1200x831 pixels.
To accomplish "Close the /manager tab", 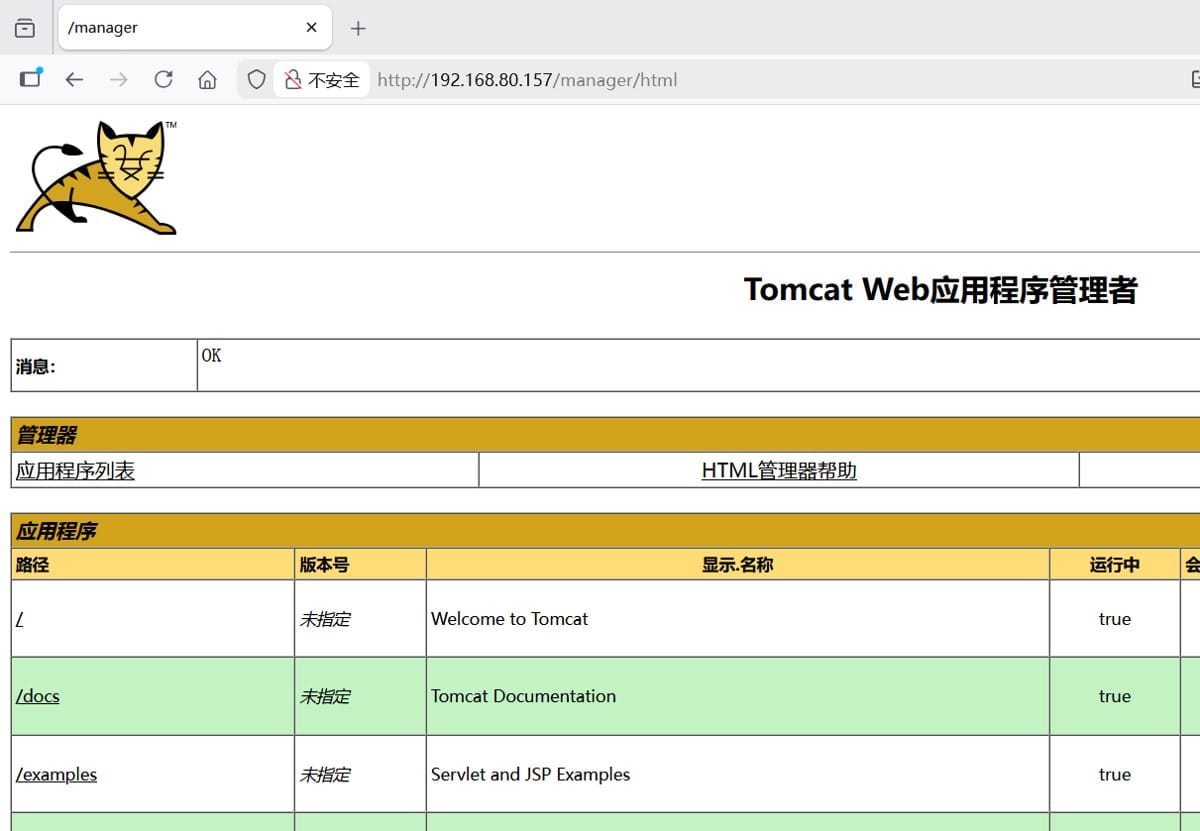I will pyautogui.click(x=311, y=28).
